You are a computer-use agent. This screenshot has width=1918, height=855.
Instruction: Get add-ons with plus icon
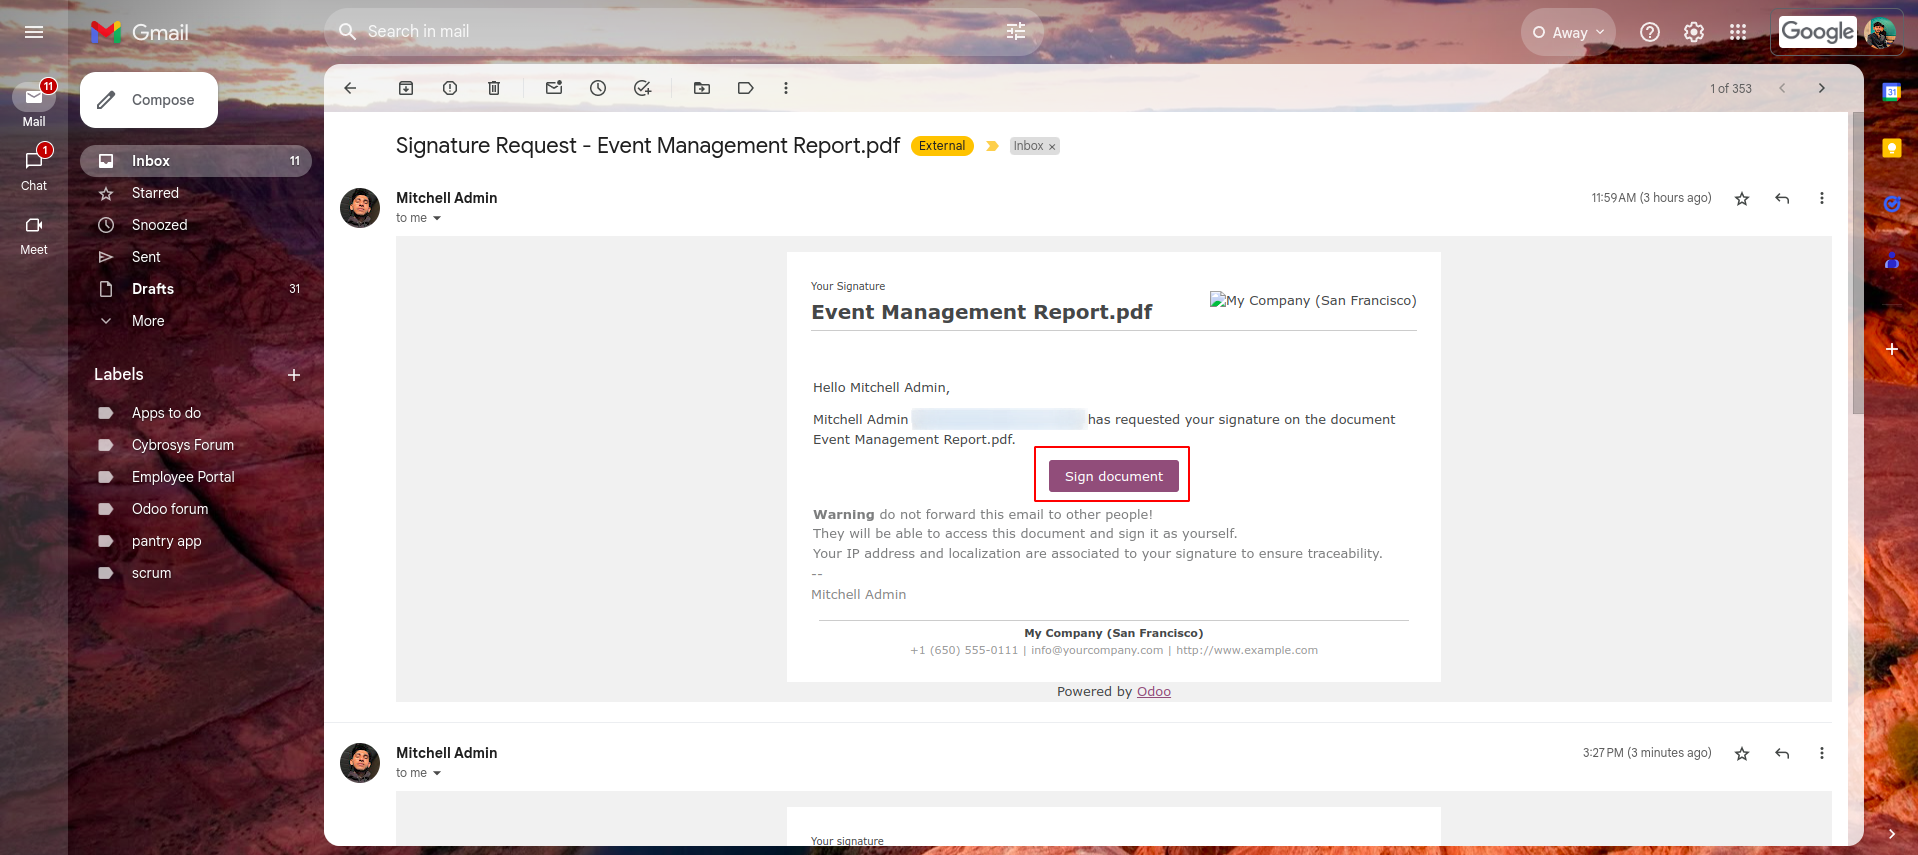(1892, 349)
